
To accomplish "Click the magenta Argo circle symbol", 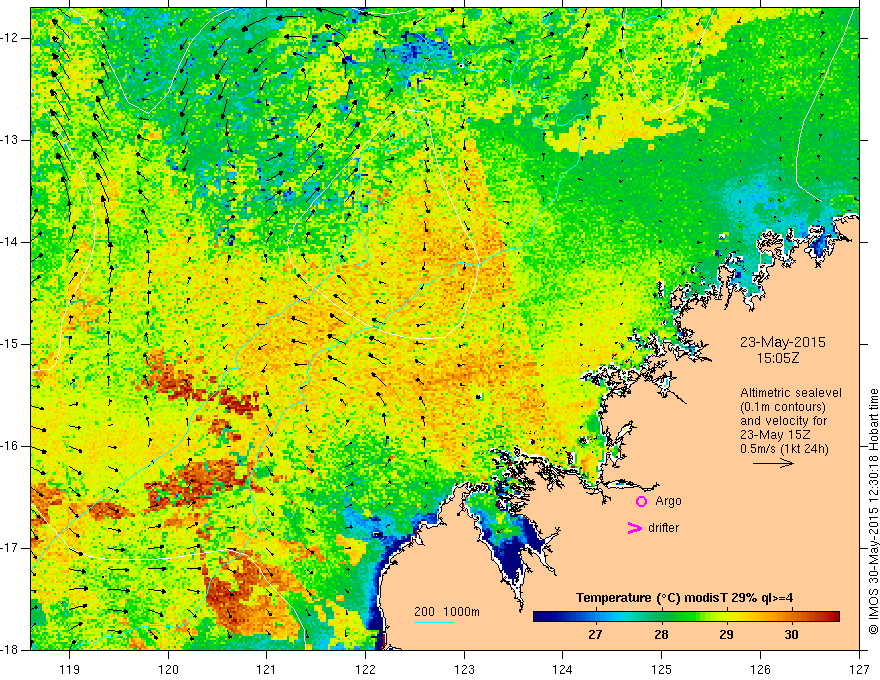I will [x=641, y=502].
